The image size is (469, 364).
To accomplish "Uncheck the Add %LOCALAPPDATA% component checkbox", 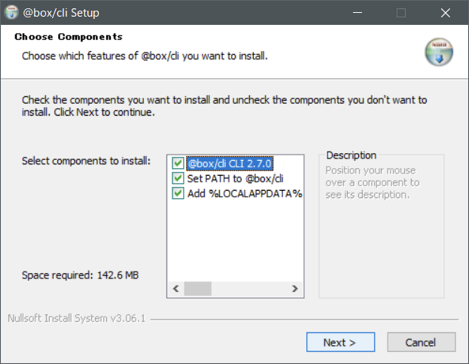I will 178,193.
